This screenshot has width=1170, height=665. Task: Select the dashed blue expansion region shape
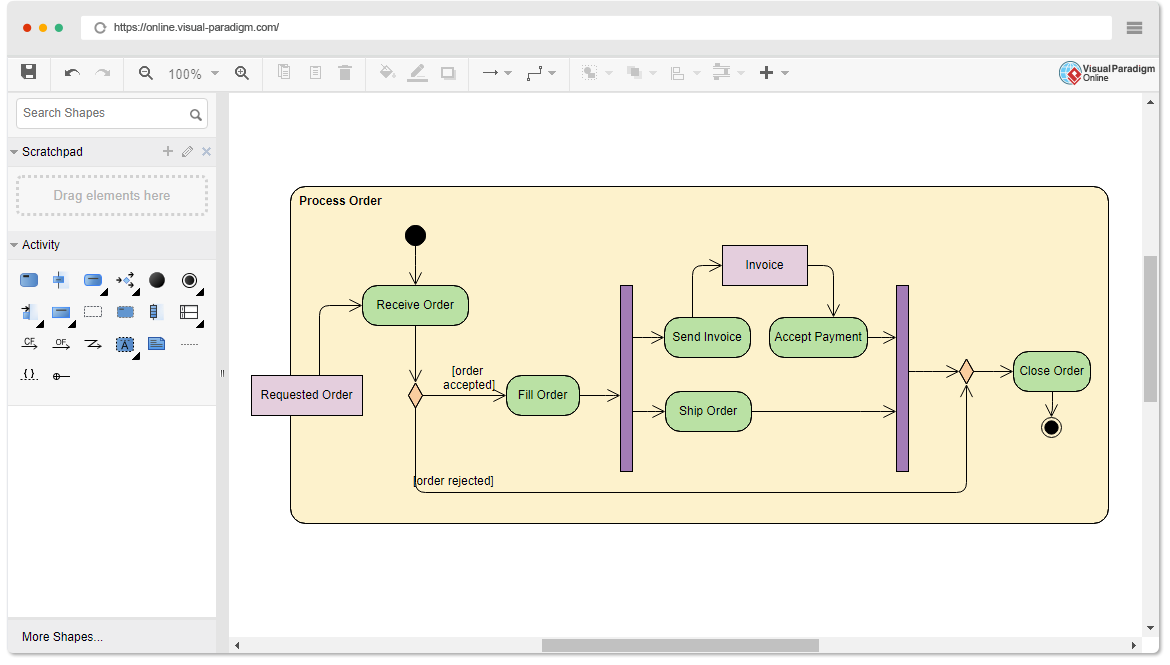point(125,312)
